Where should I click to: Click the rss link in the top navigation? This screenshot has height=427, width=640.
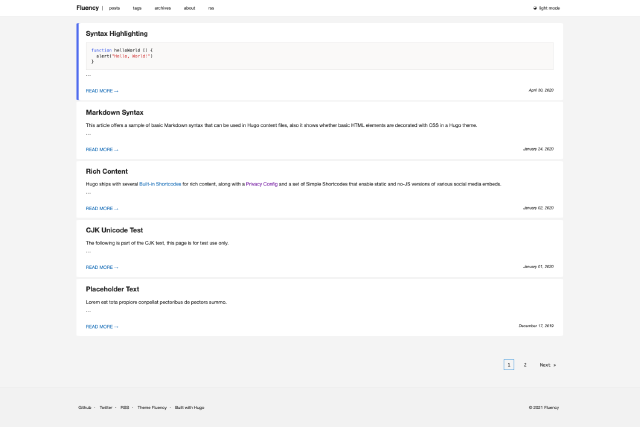pos(211,7)
